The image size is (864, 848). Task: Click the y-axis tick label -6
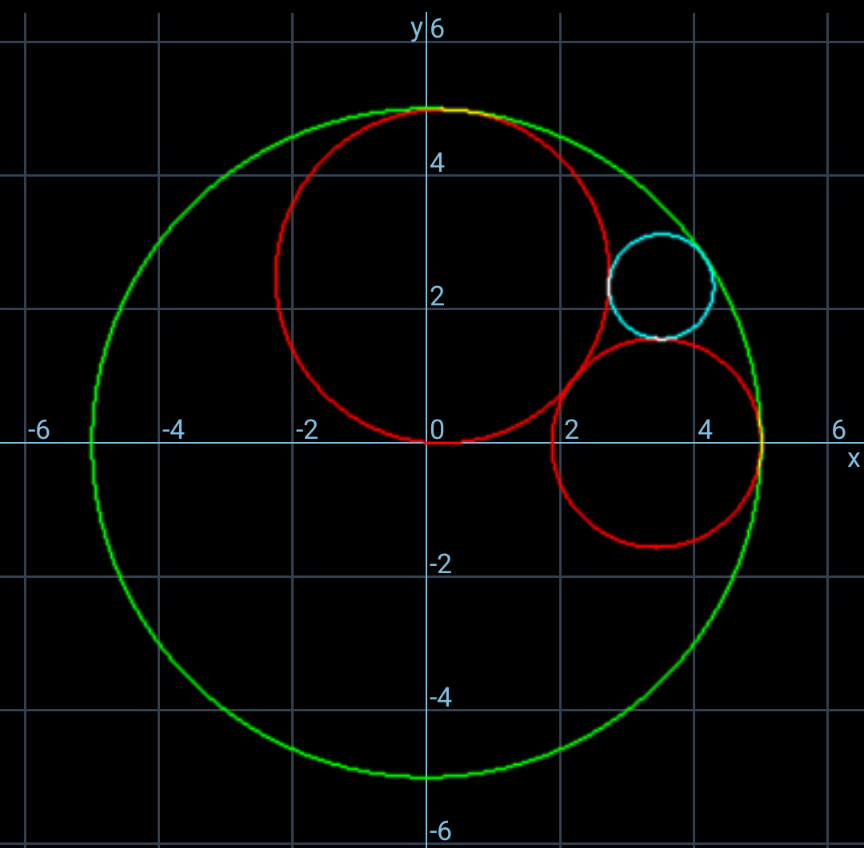click(440, 831)
